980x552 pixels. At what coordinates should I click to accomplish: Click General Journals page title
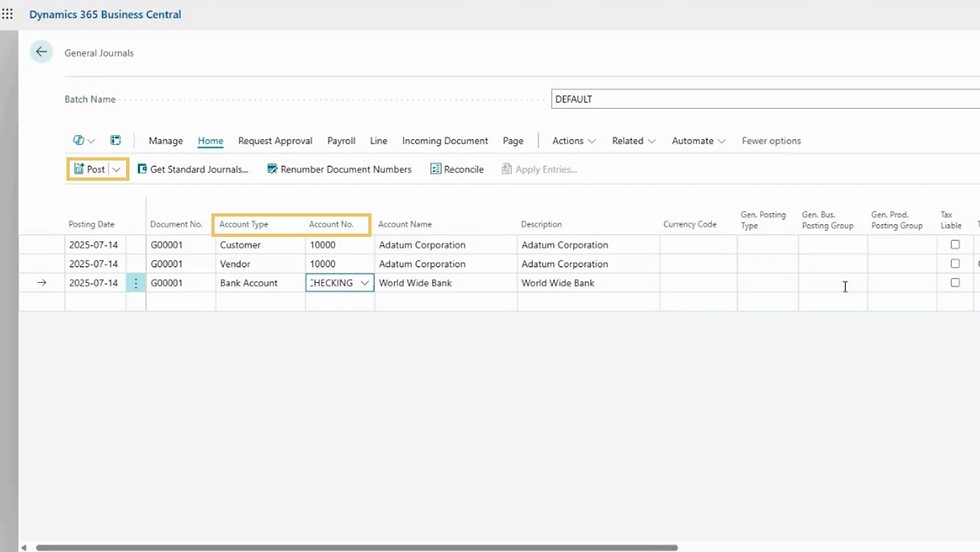pos(99,53)
